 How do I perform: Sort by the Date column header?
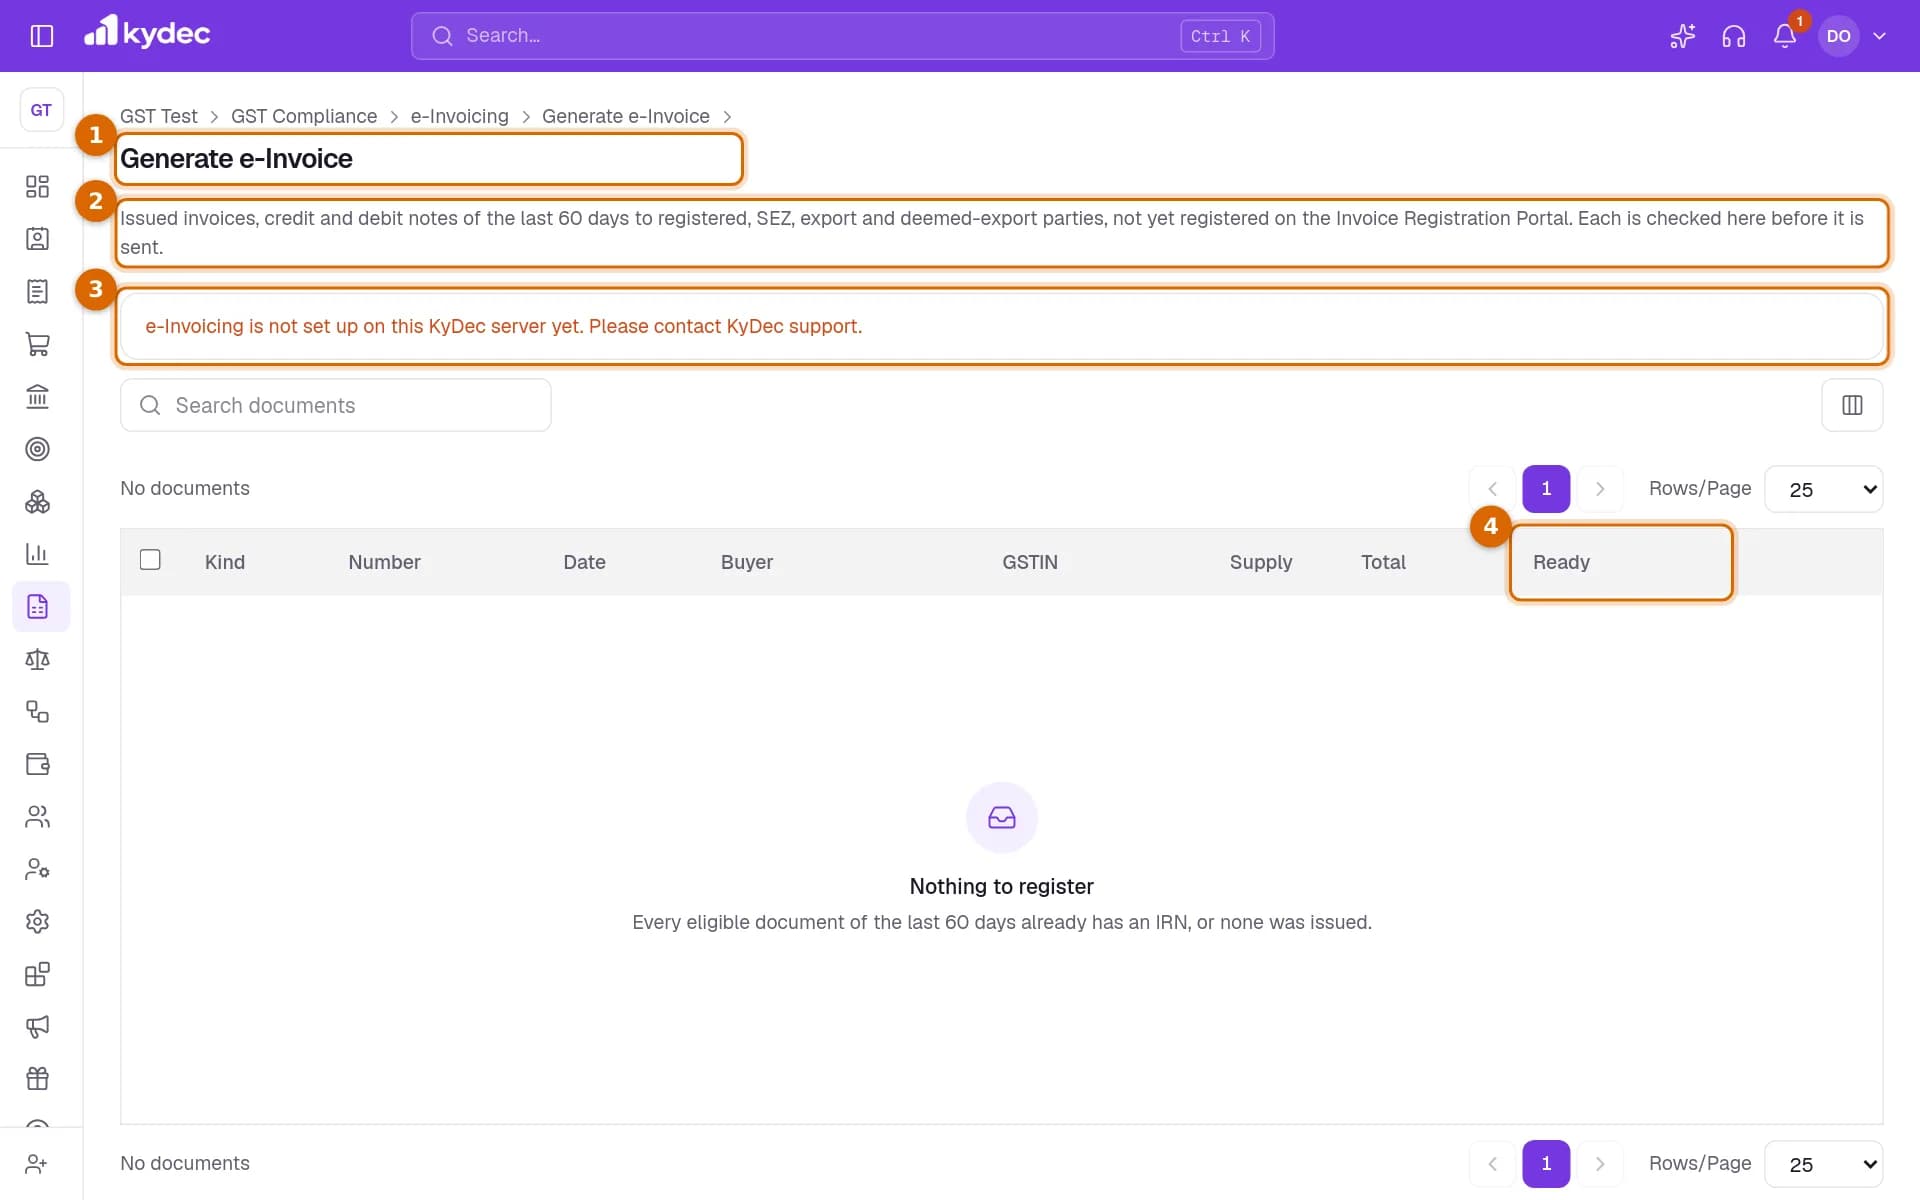[x=584, y=562]
